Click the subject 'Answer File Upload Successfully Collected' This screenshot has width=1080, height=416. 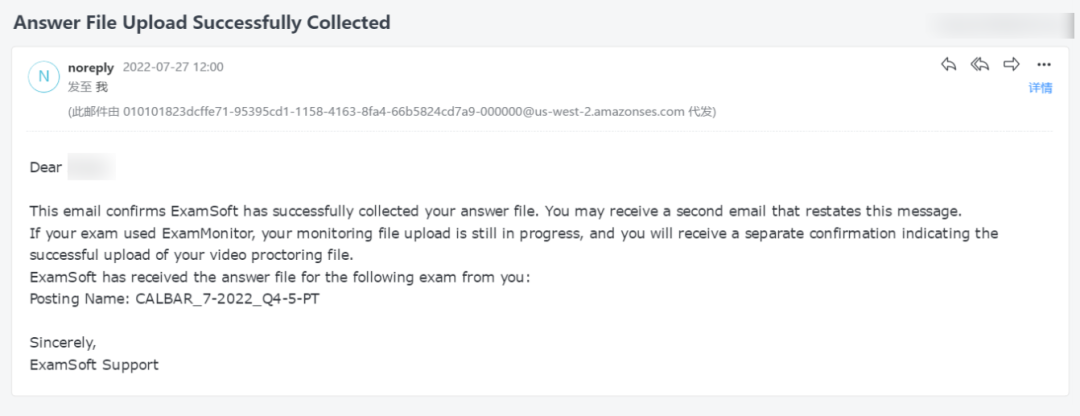pyautogui.click(x=202, y=23)
